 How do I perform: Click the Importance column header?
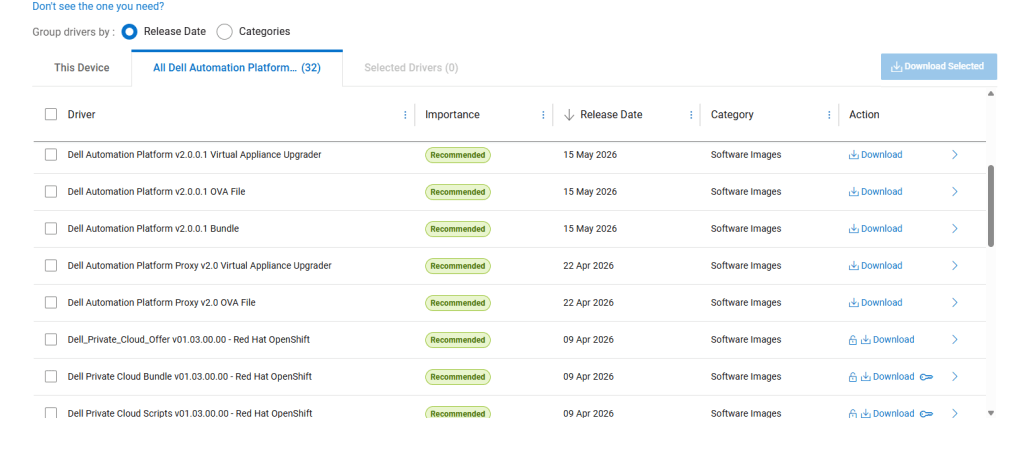pyautogui.click(x=452, y=115)
